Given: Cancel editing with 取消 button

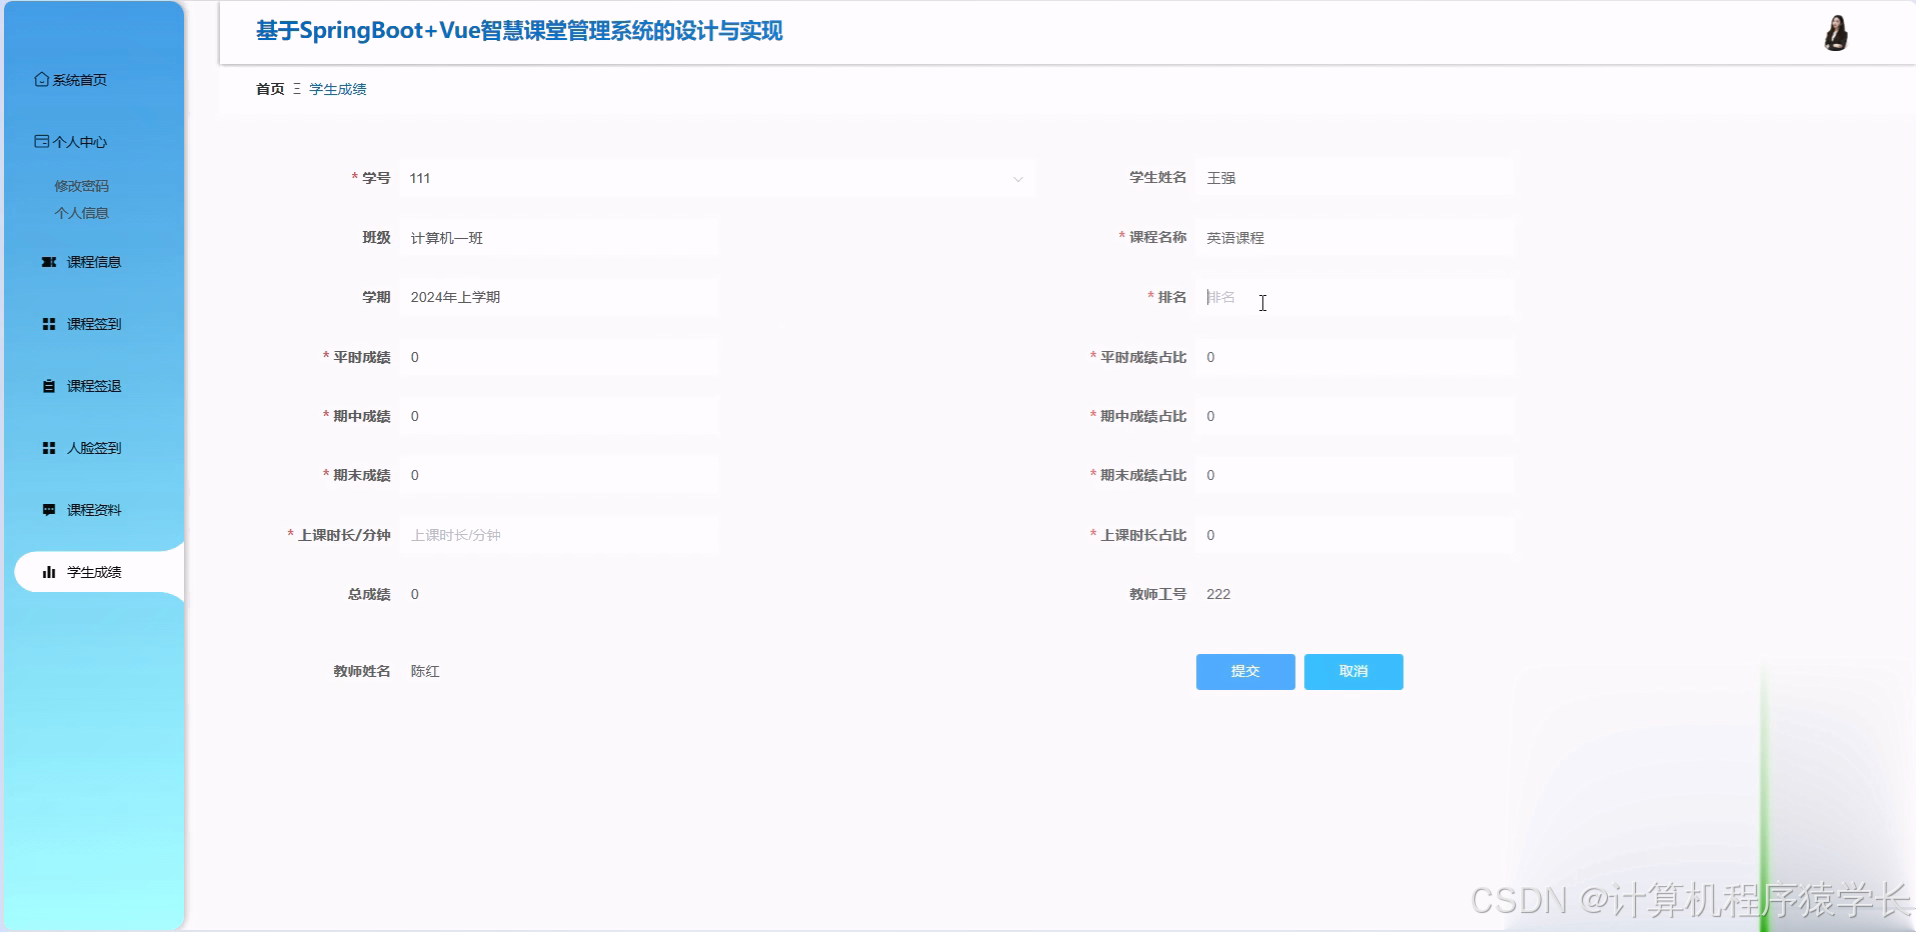Looking at the screenshot, I should click(1352, 671).
